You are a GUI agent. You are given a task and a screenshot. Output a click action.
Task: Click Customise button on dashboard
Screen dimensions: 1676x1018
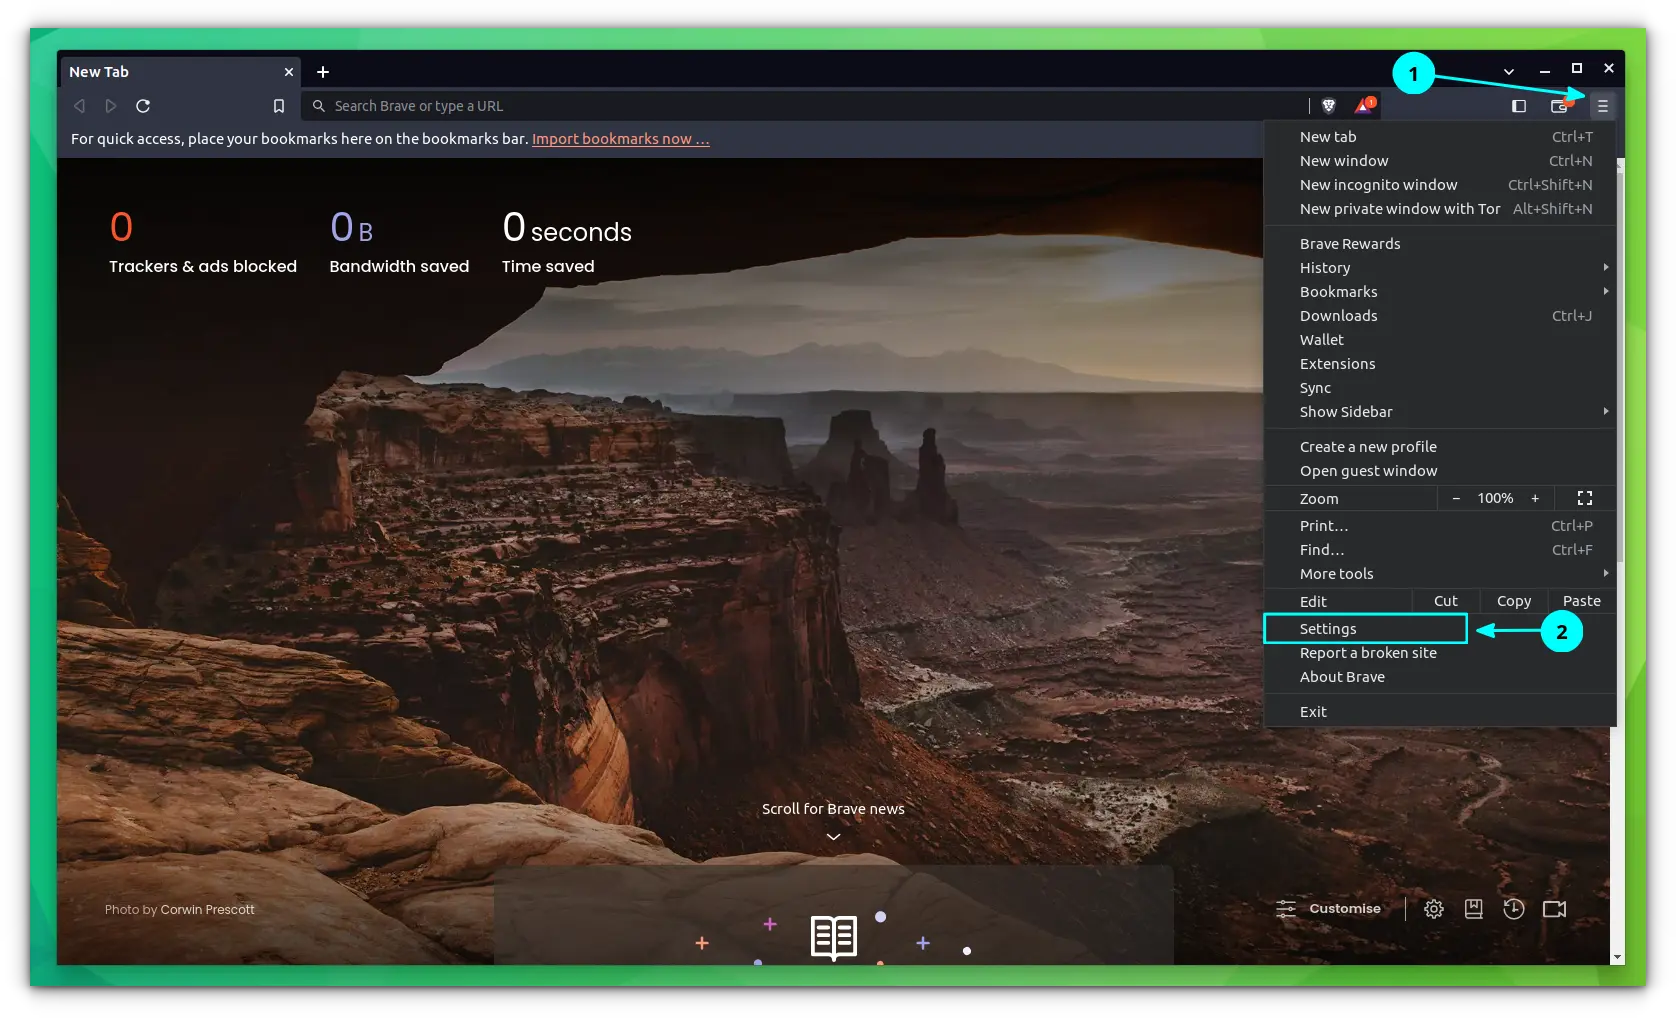(1329, 909)
